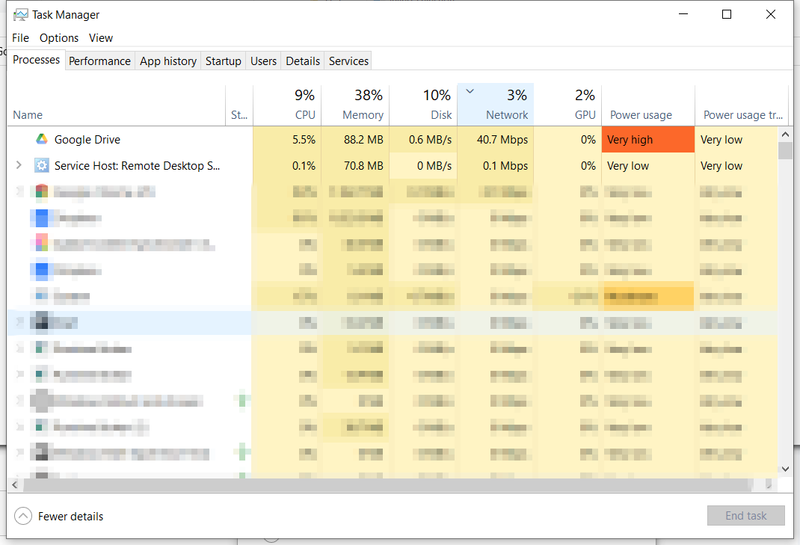Image resolution: width=800 pixels, height=545 pixels.
Task: Select the Google Drive process name
Action: click(x=87, y=139)
